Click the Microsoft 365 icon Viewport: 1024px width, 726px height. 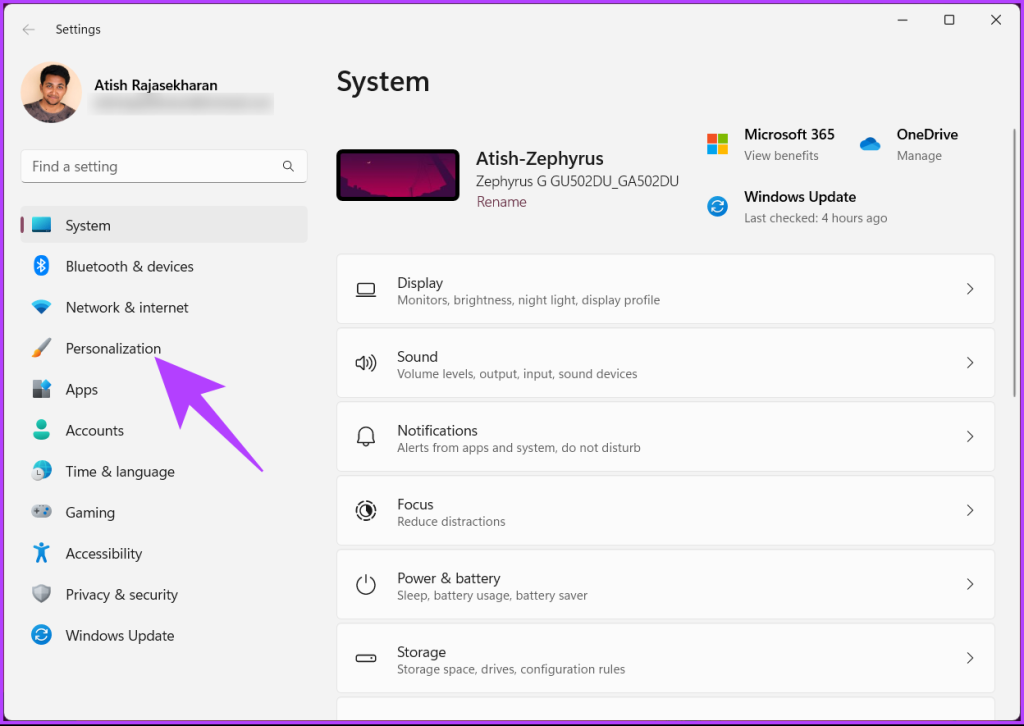click(717, 144)
